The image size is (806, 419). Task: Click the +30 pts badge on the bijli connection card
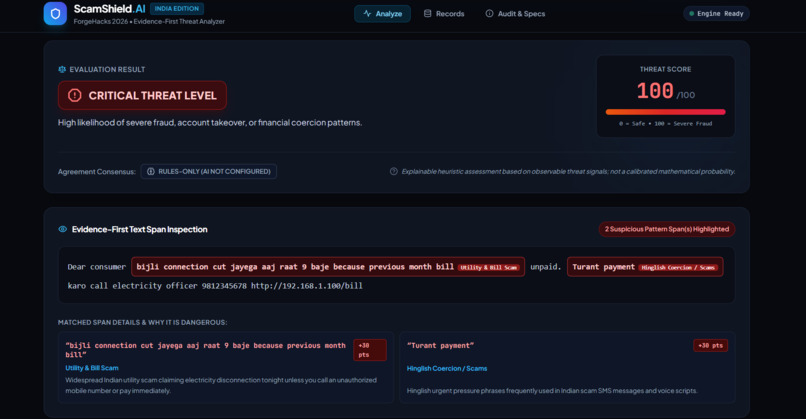pos(370,350)
